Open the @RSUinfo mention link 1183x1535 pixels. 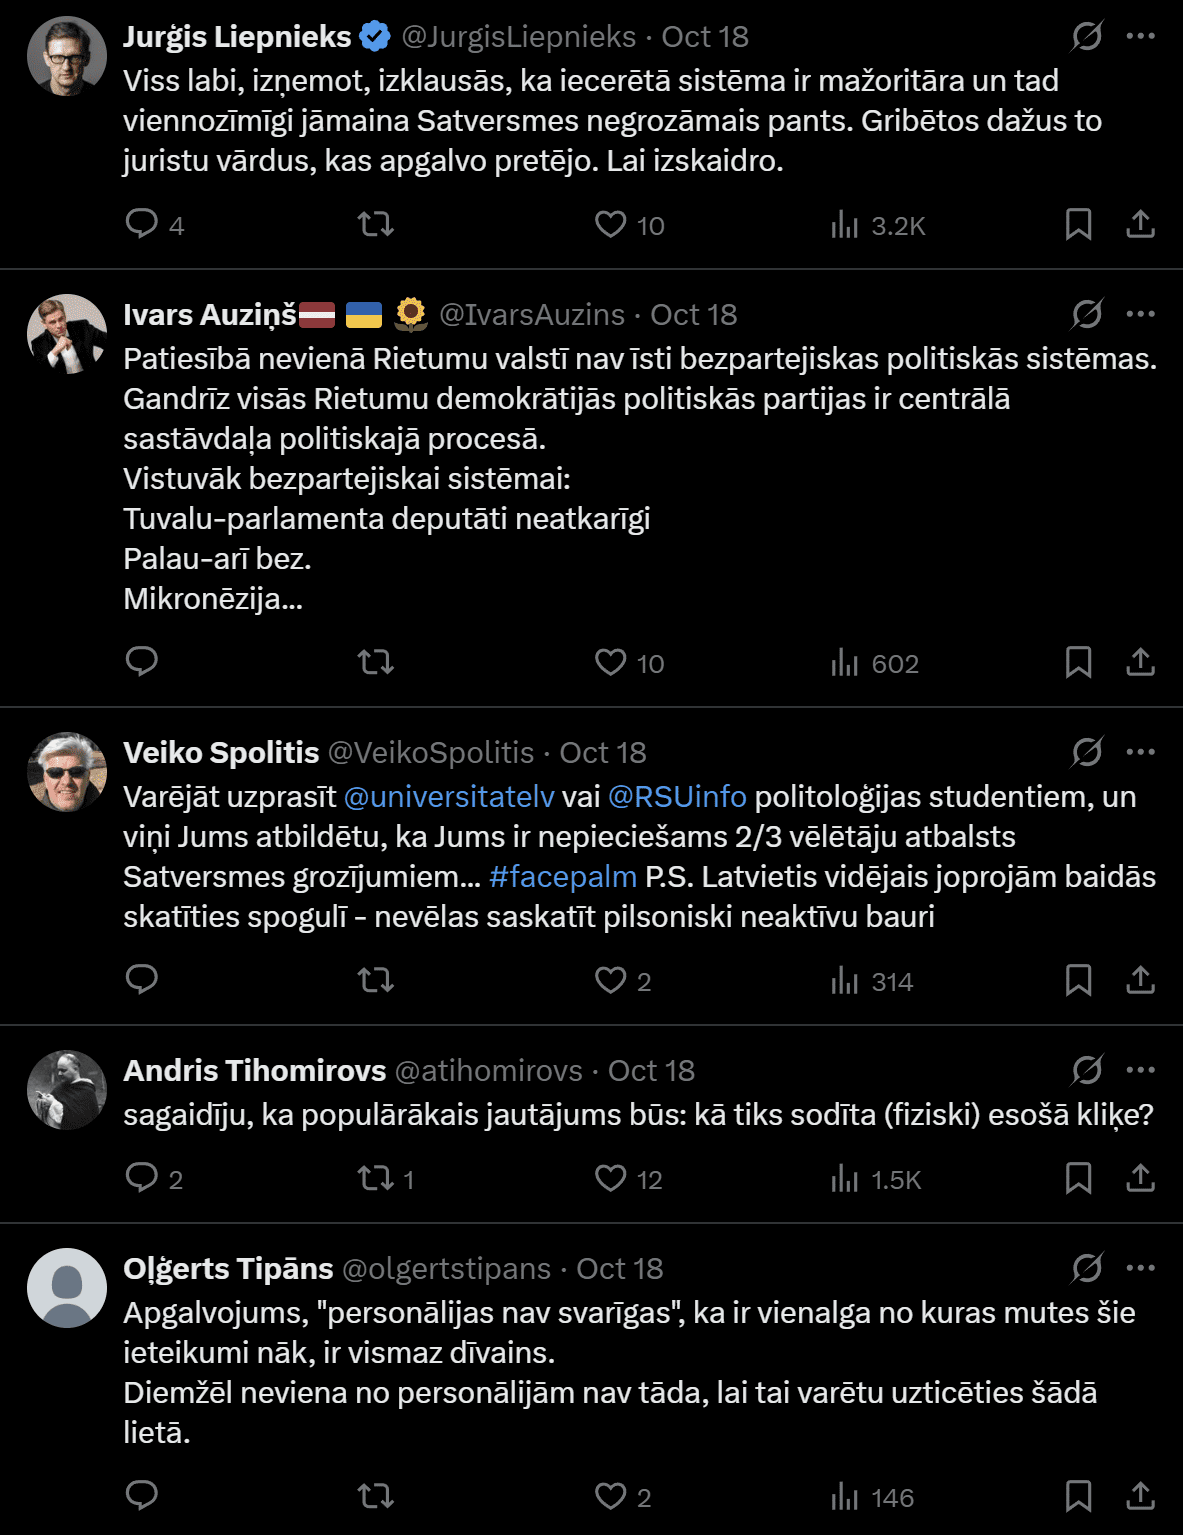[677, 797]
